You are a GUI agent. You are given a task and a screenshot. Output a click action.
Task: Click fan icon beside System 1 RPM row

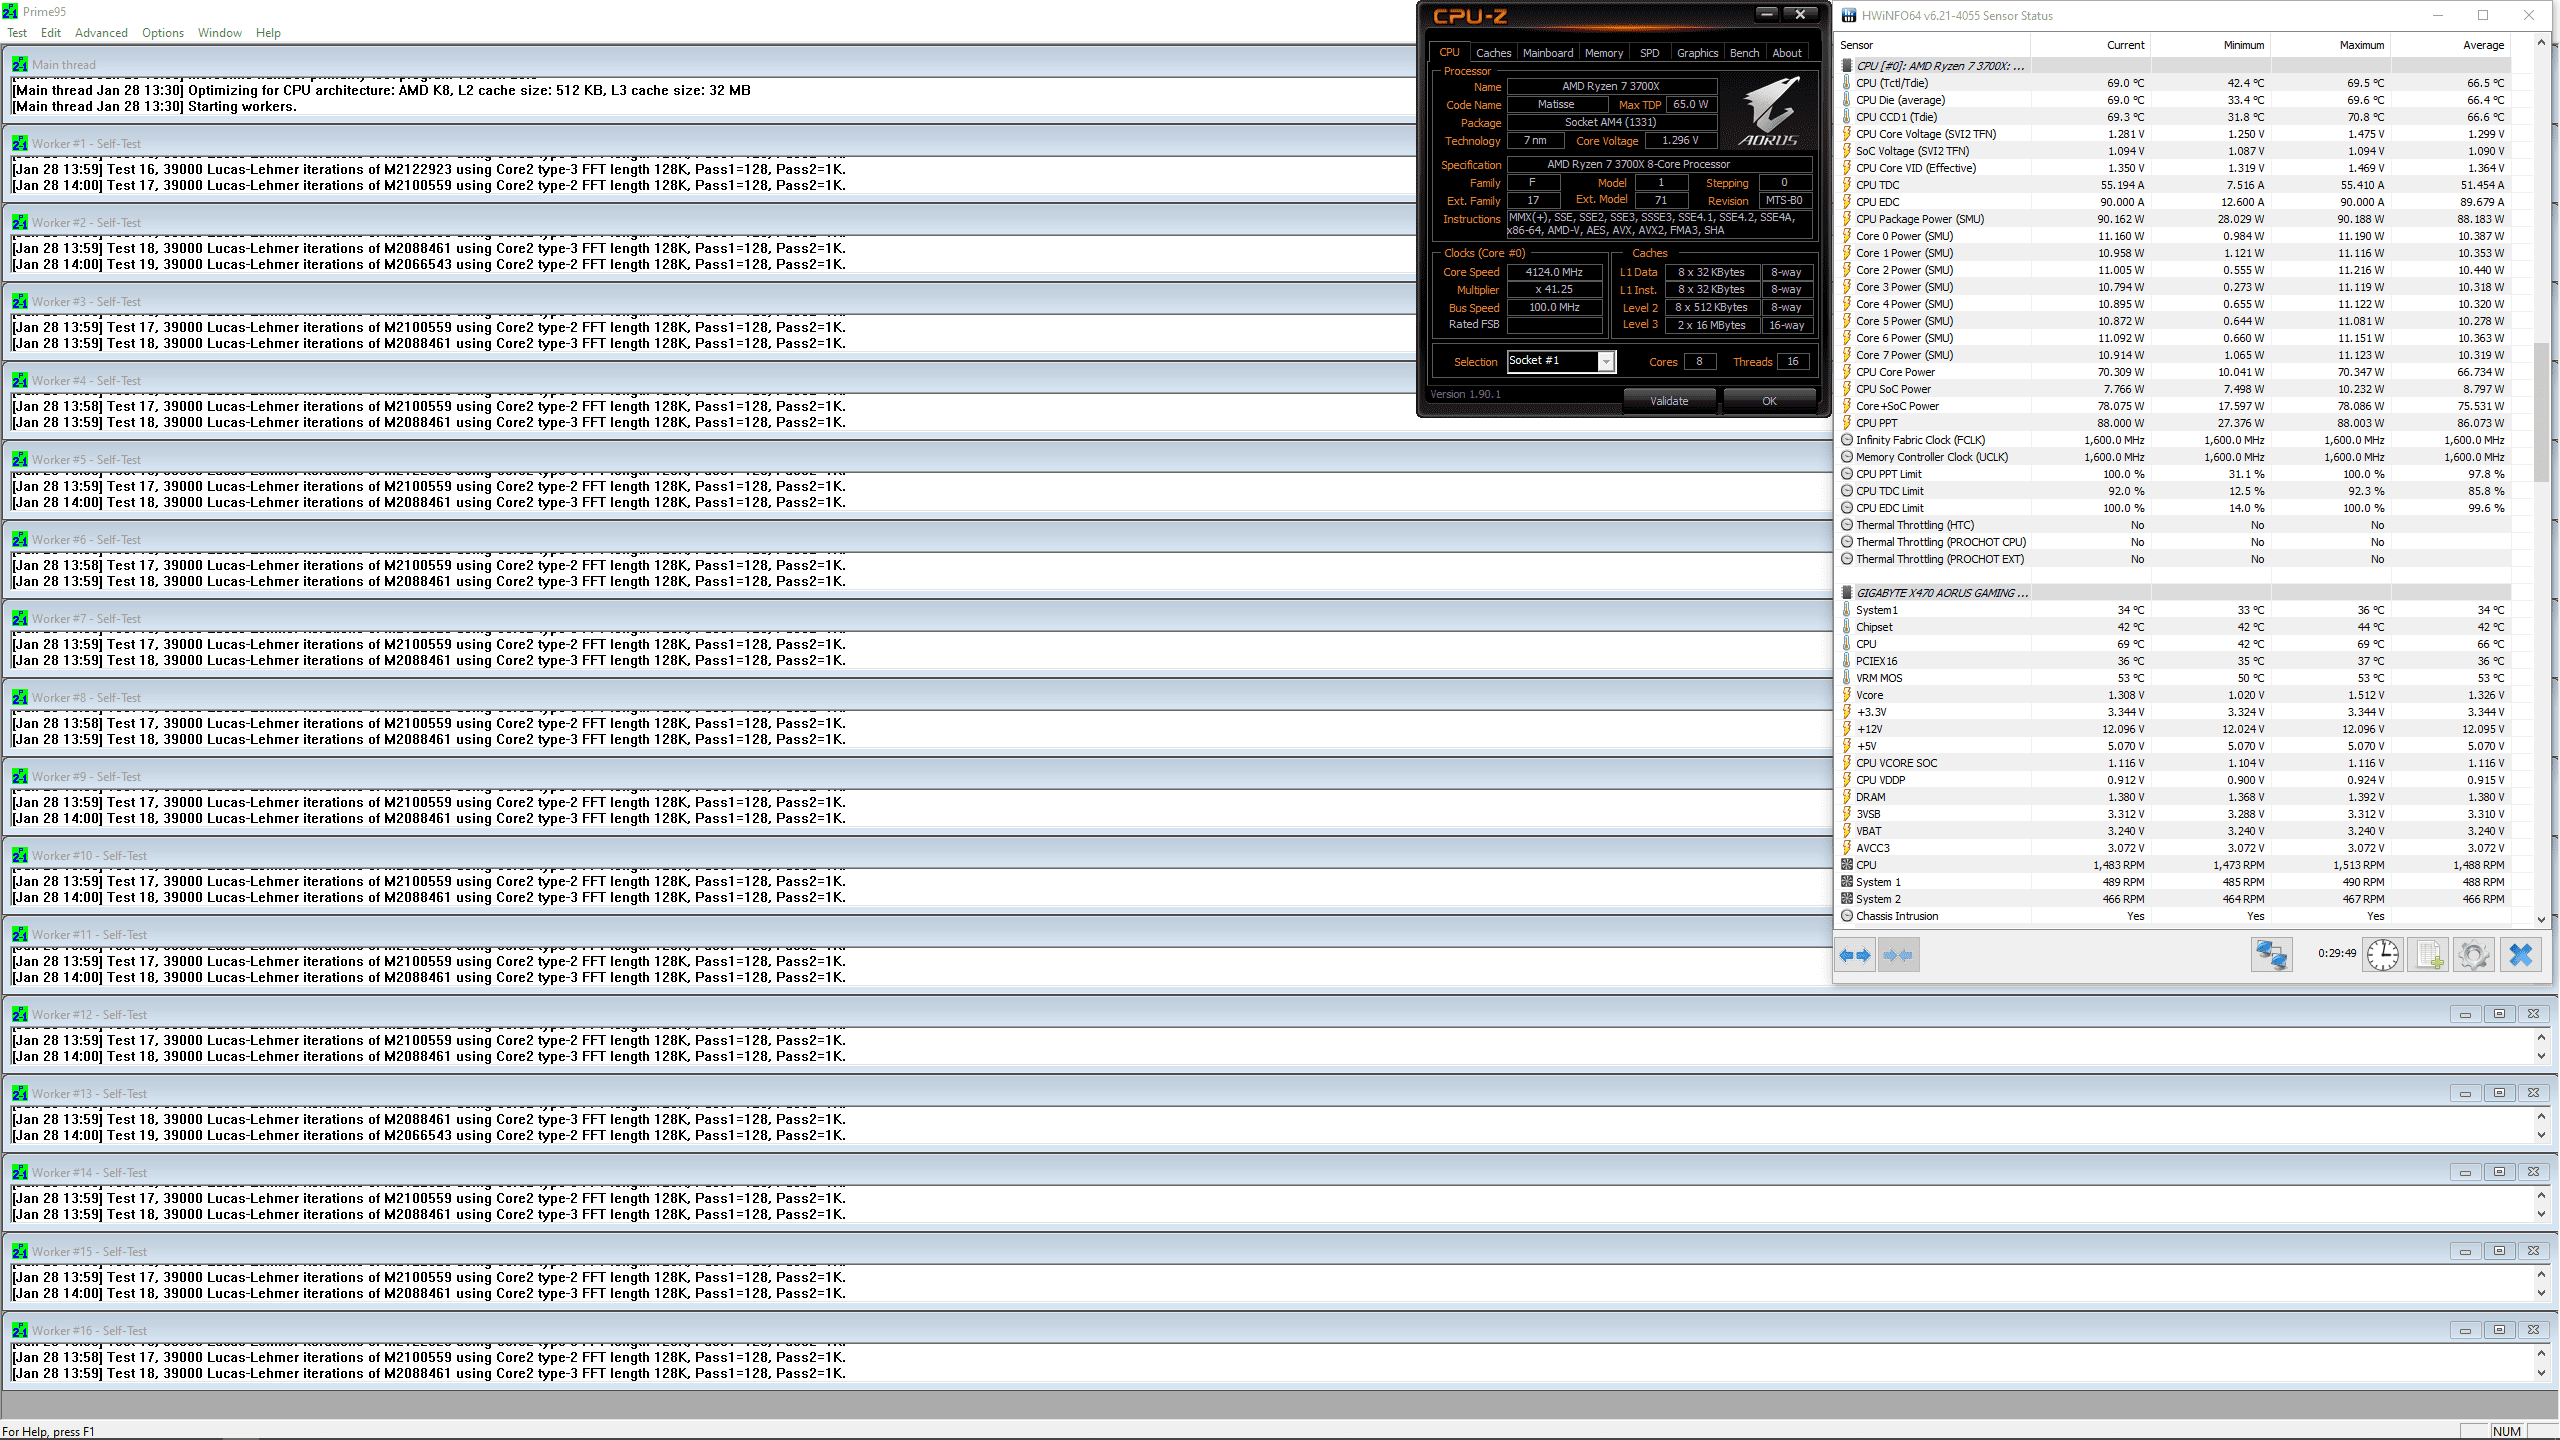click(x=1847, y=882)
